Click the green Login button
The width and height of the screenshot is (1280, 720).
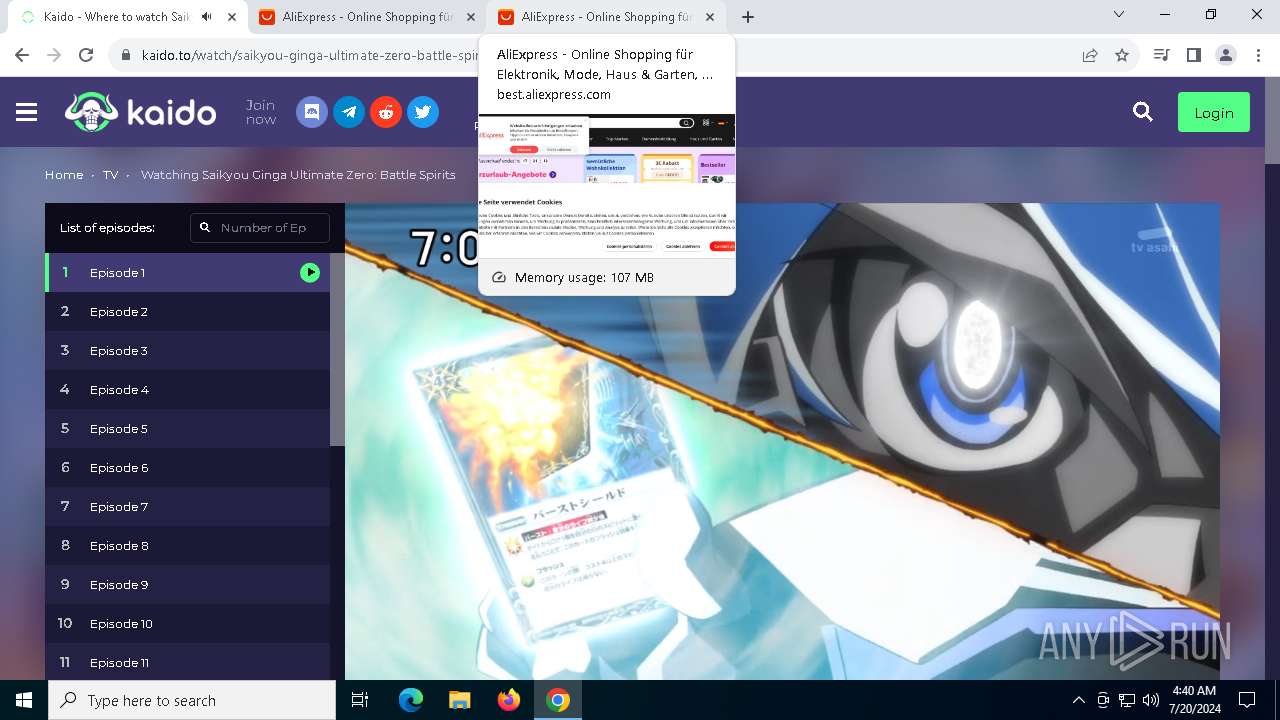(1214, 112)
